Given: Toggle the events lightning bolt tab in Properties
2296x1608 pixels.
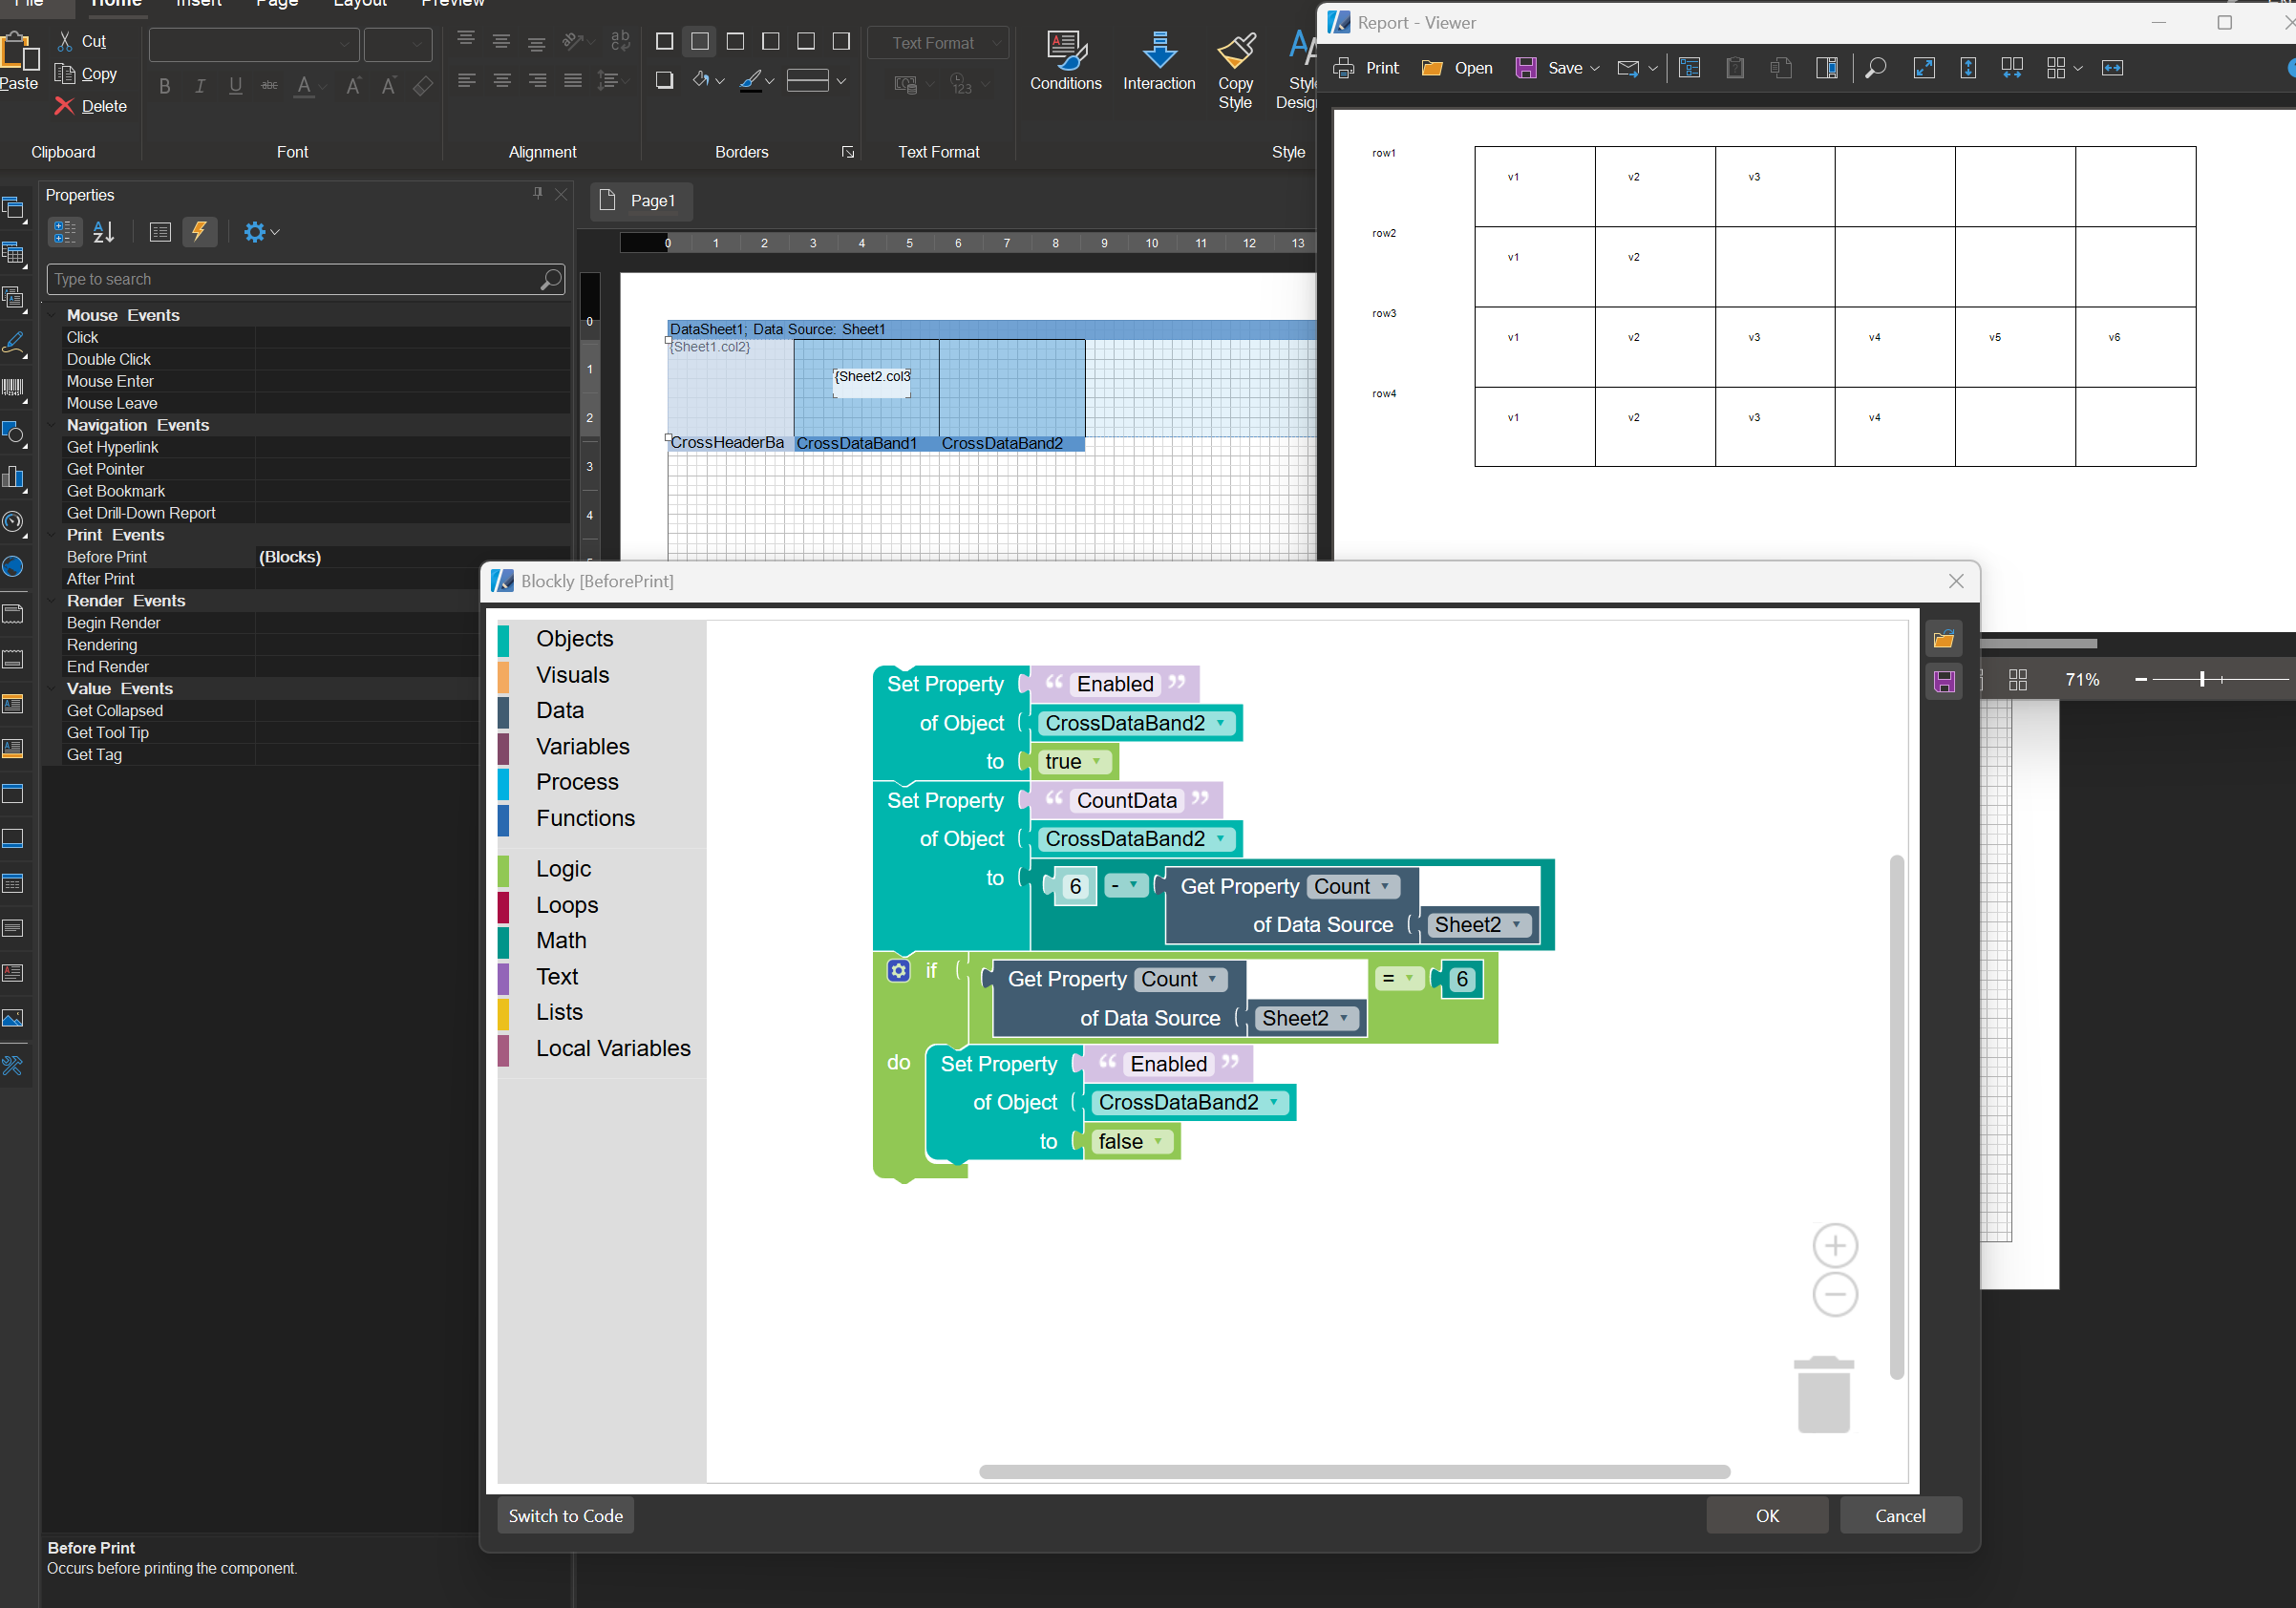Looking at the screenshot, I should click(199, 232).
